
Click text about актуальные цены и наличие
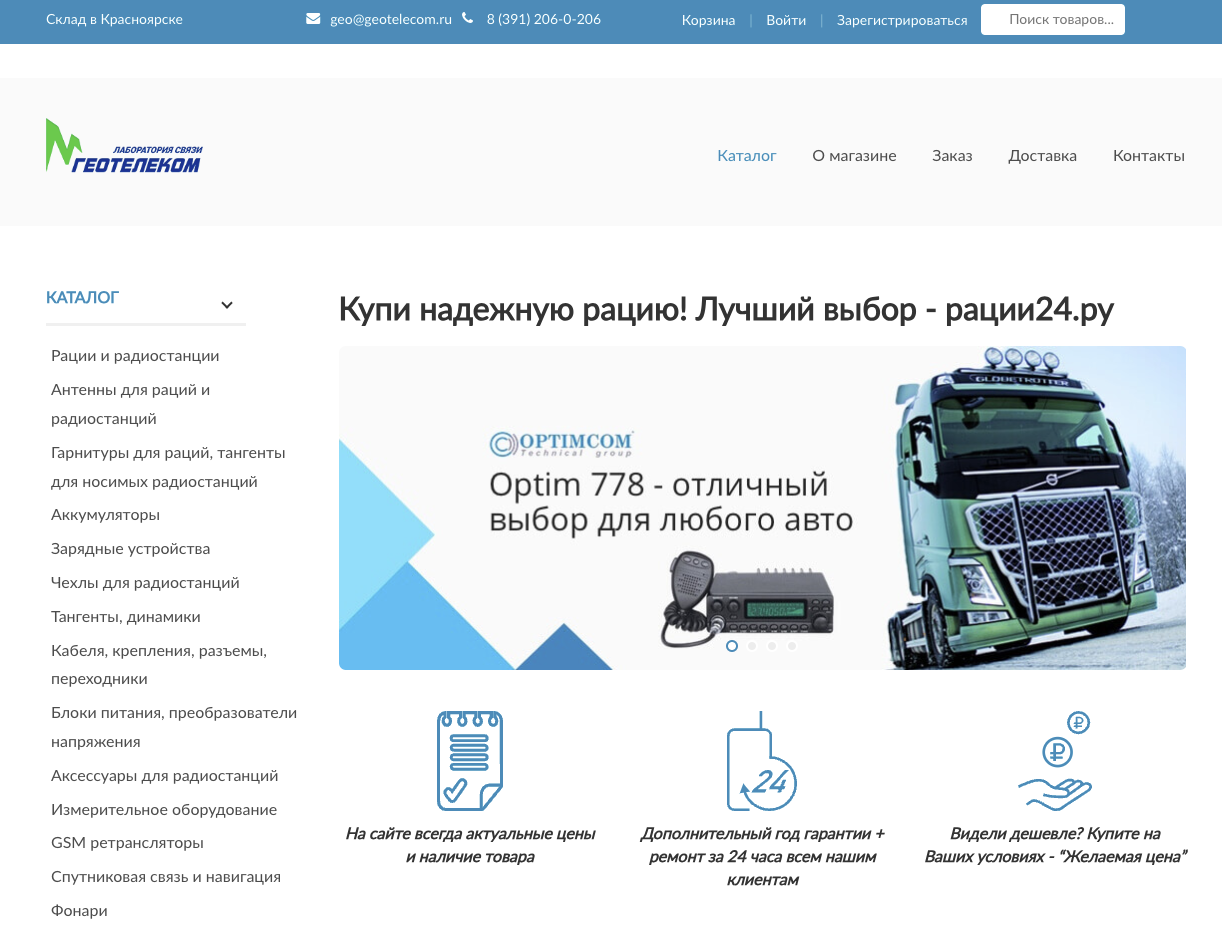click(x=470, y=845)
